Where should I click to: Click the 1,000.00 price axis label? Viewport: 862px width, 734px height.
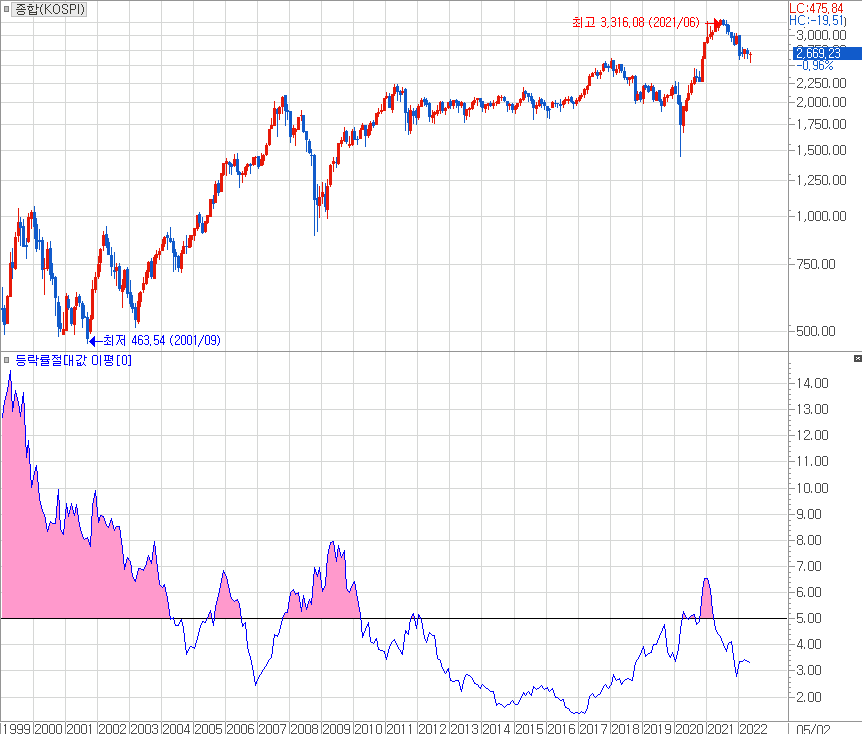coord(821,215)
